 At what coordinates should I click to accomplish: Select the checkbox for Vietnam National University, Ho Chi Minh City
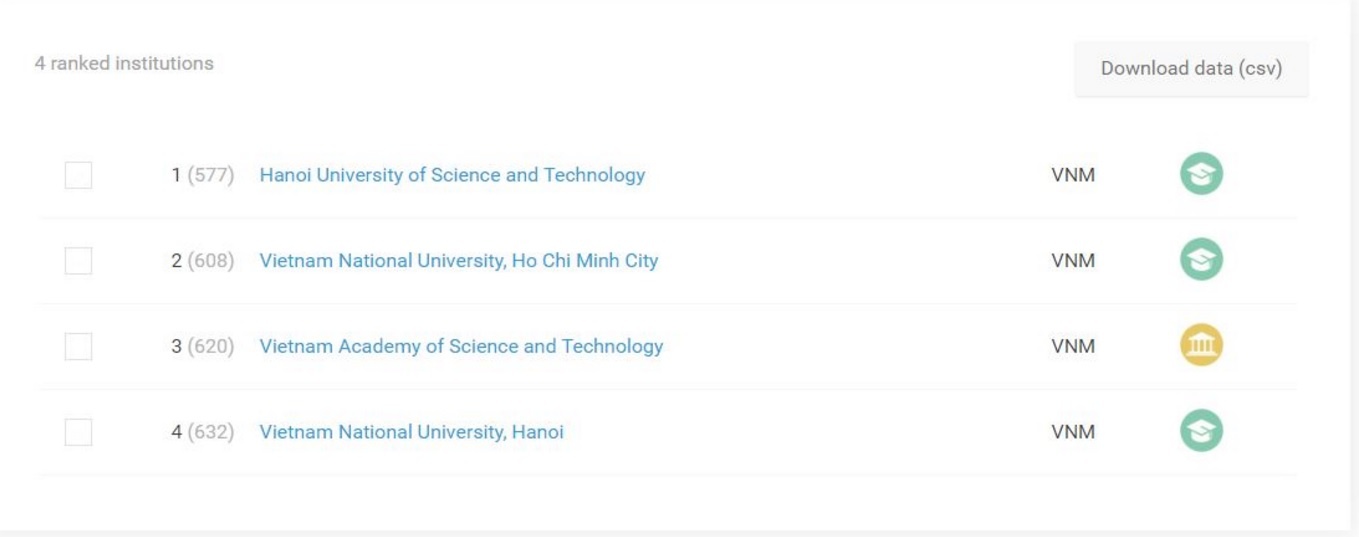[78, 261]
